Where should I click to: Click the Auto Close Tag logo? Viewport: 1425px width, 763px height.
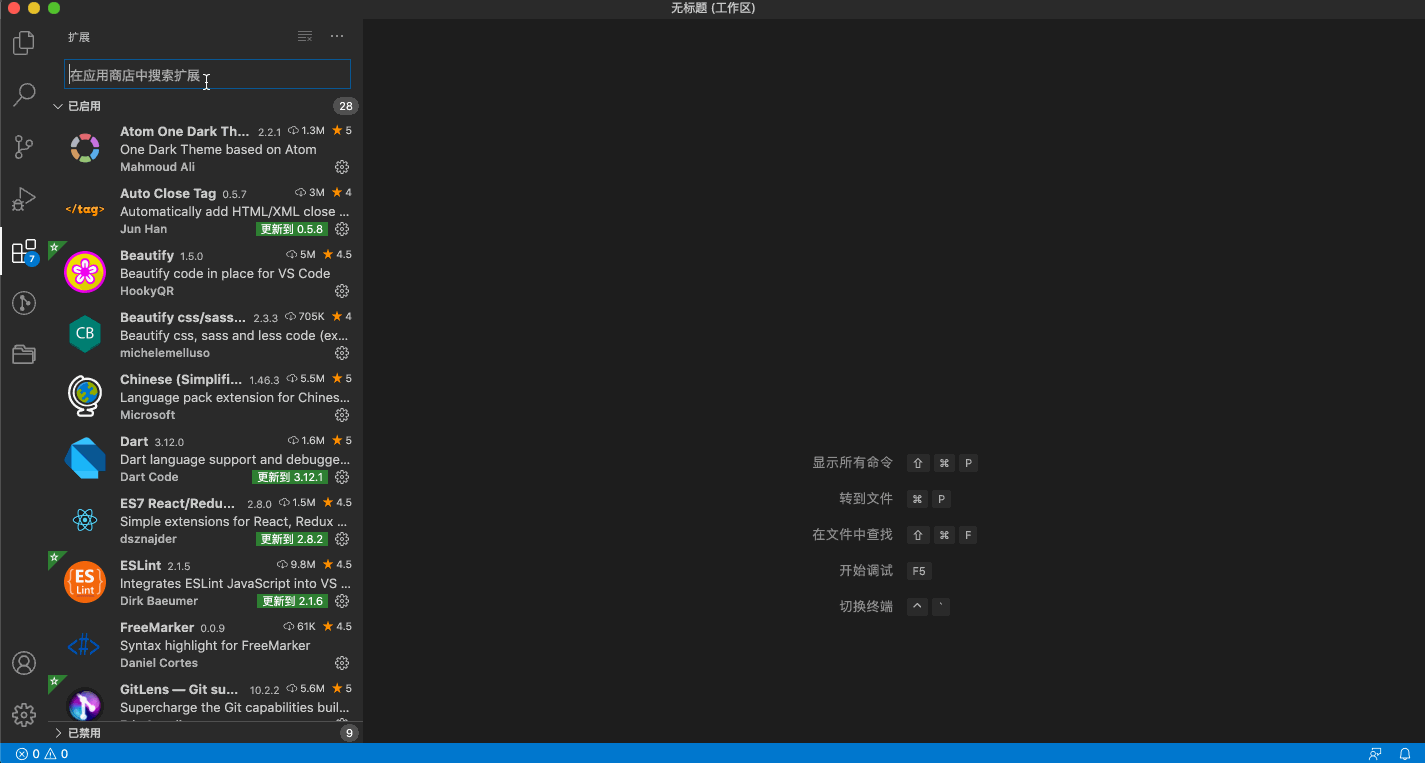[85, 210]
